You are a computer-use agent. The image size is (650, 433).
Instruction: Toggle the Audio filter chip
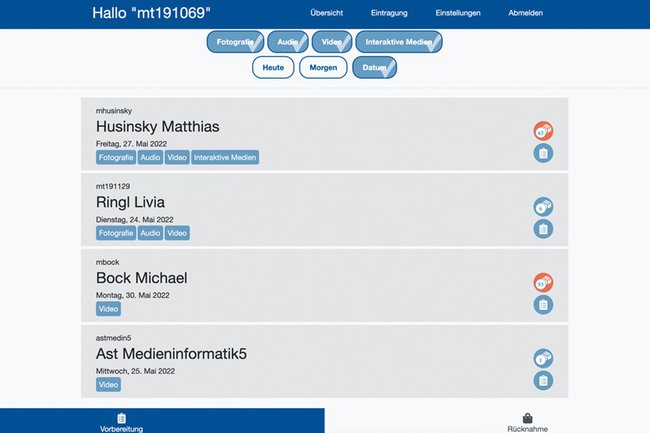coord(289,42)
